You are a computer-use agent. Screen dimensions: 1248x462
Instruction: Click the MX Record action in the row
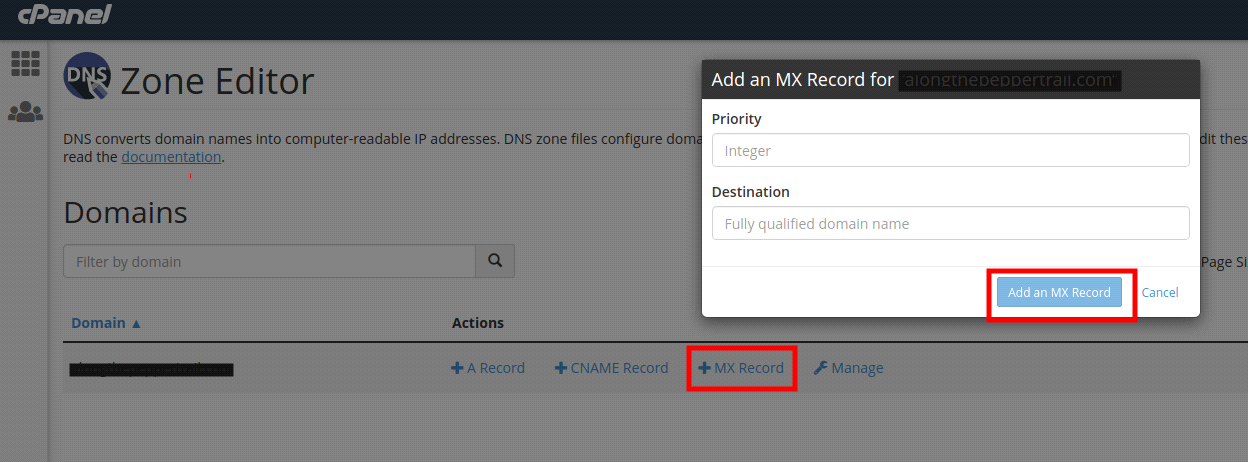click(x=741, y=368)
